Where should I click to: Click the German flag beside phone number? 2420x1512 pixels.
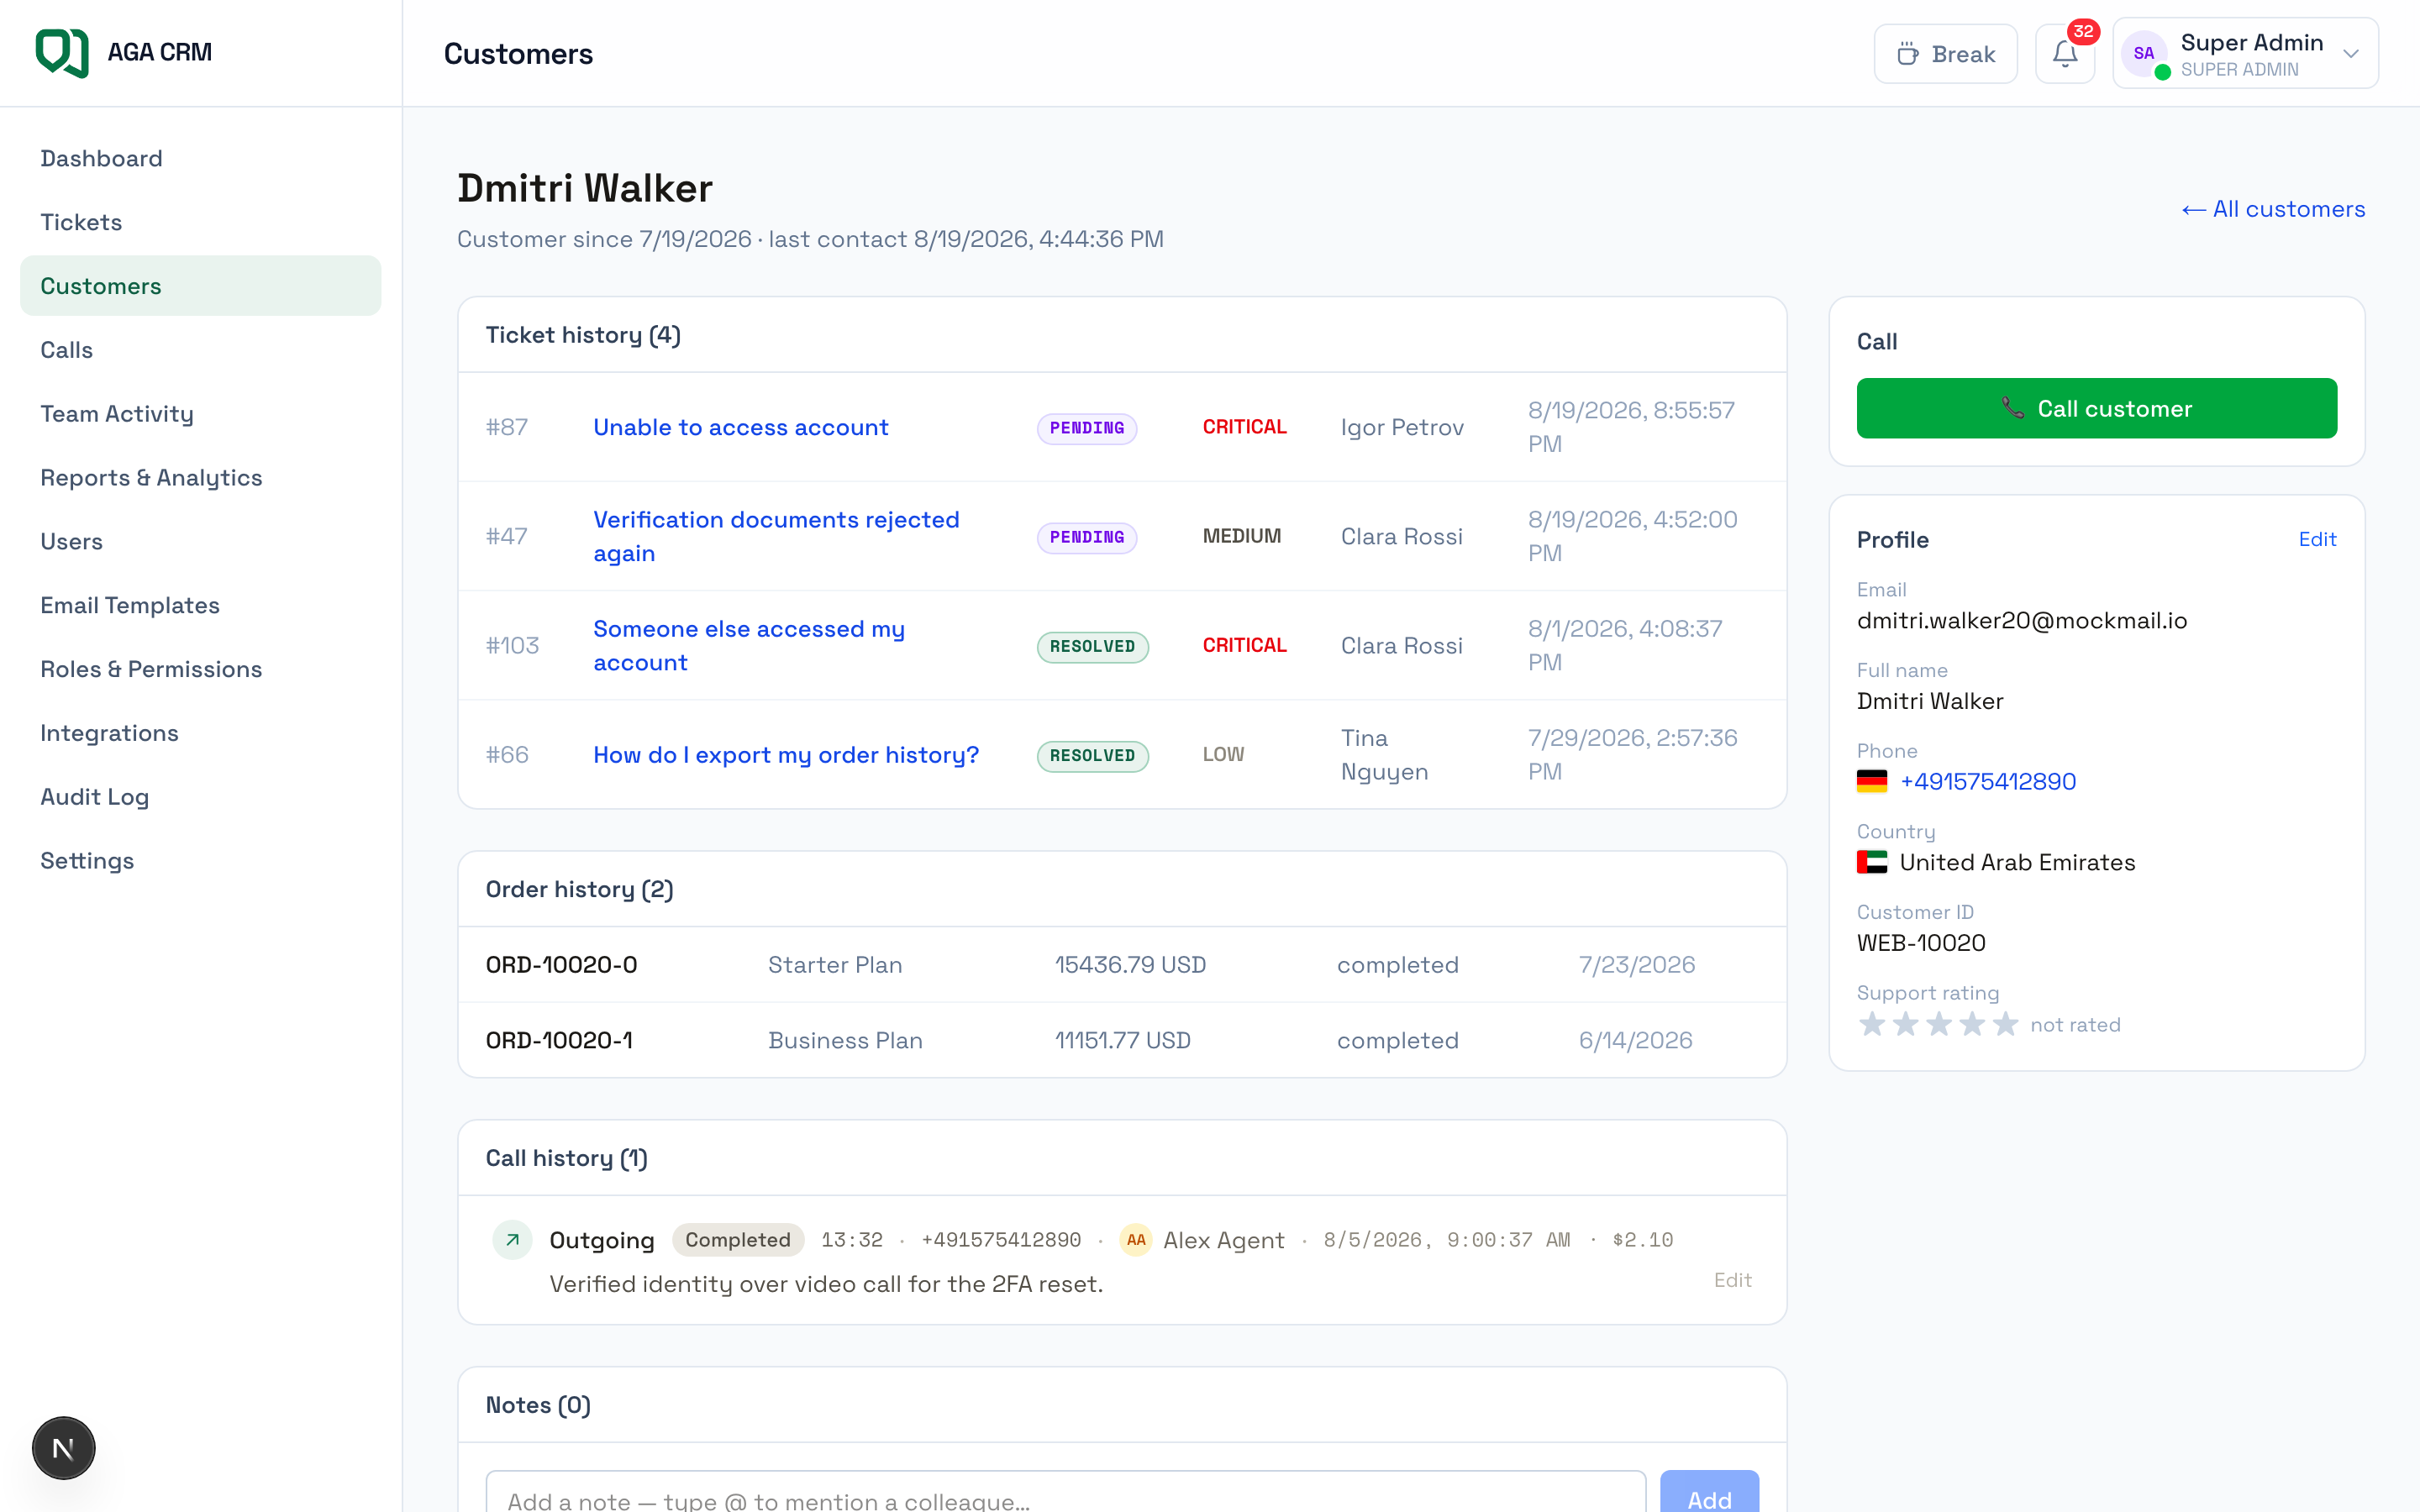1872,781
